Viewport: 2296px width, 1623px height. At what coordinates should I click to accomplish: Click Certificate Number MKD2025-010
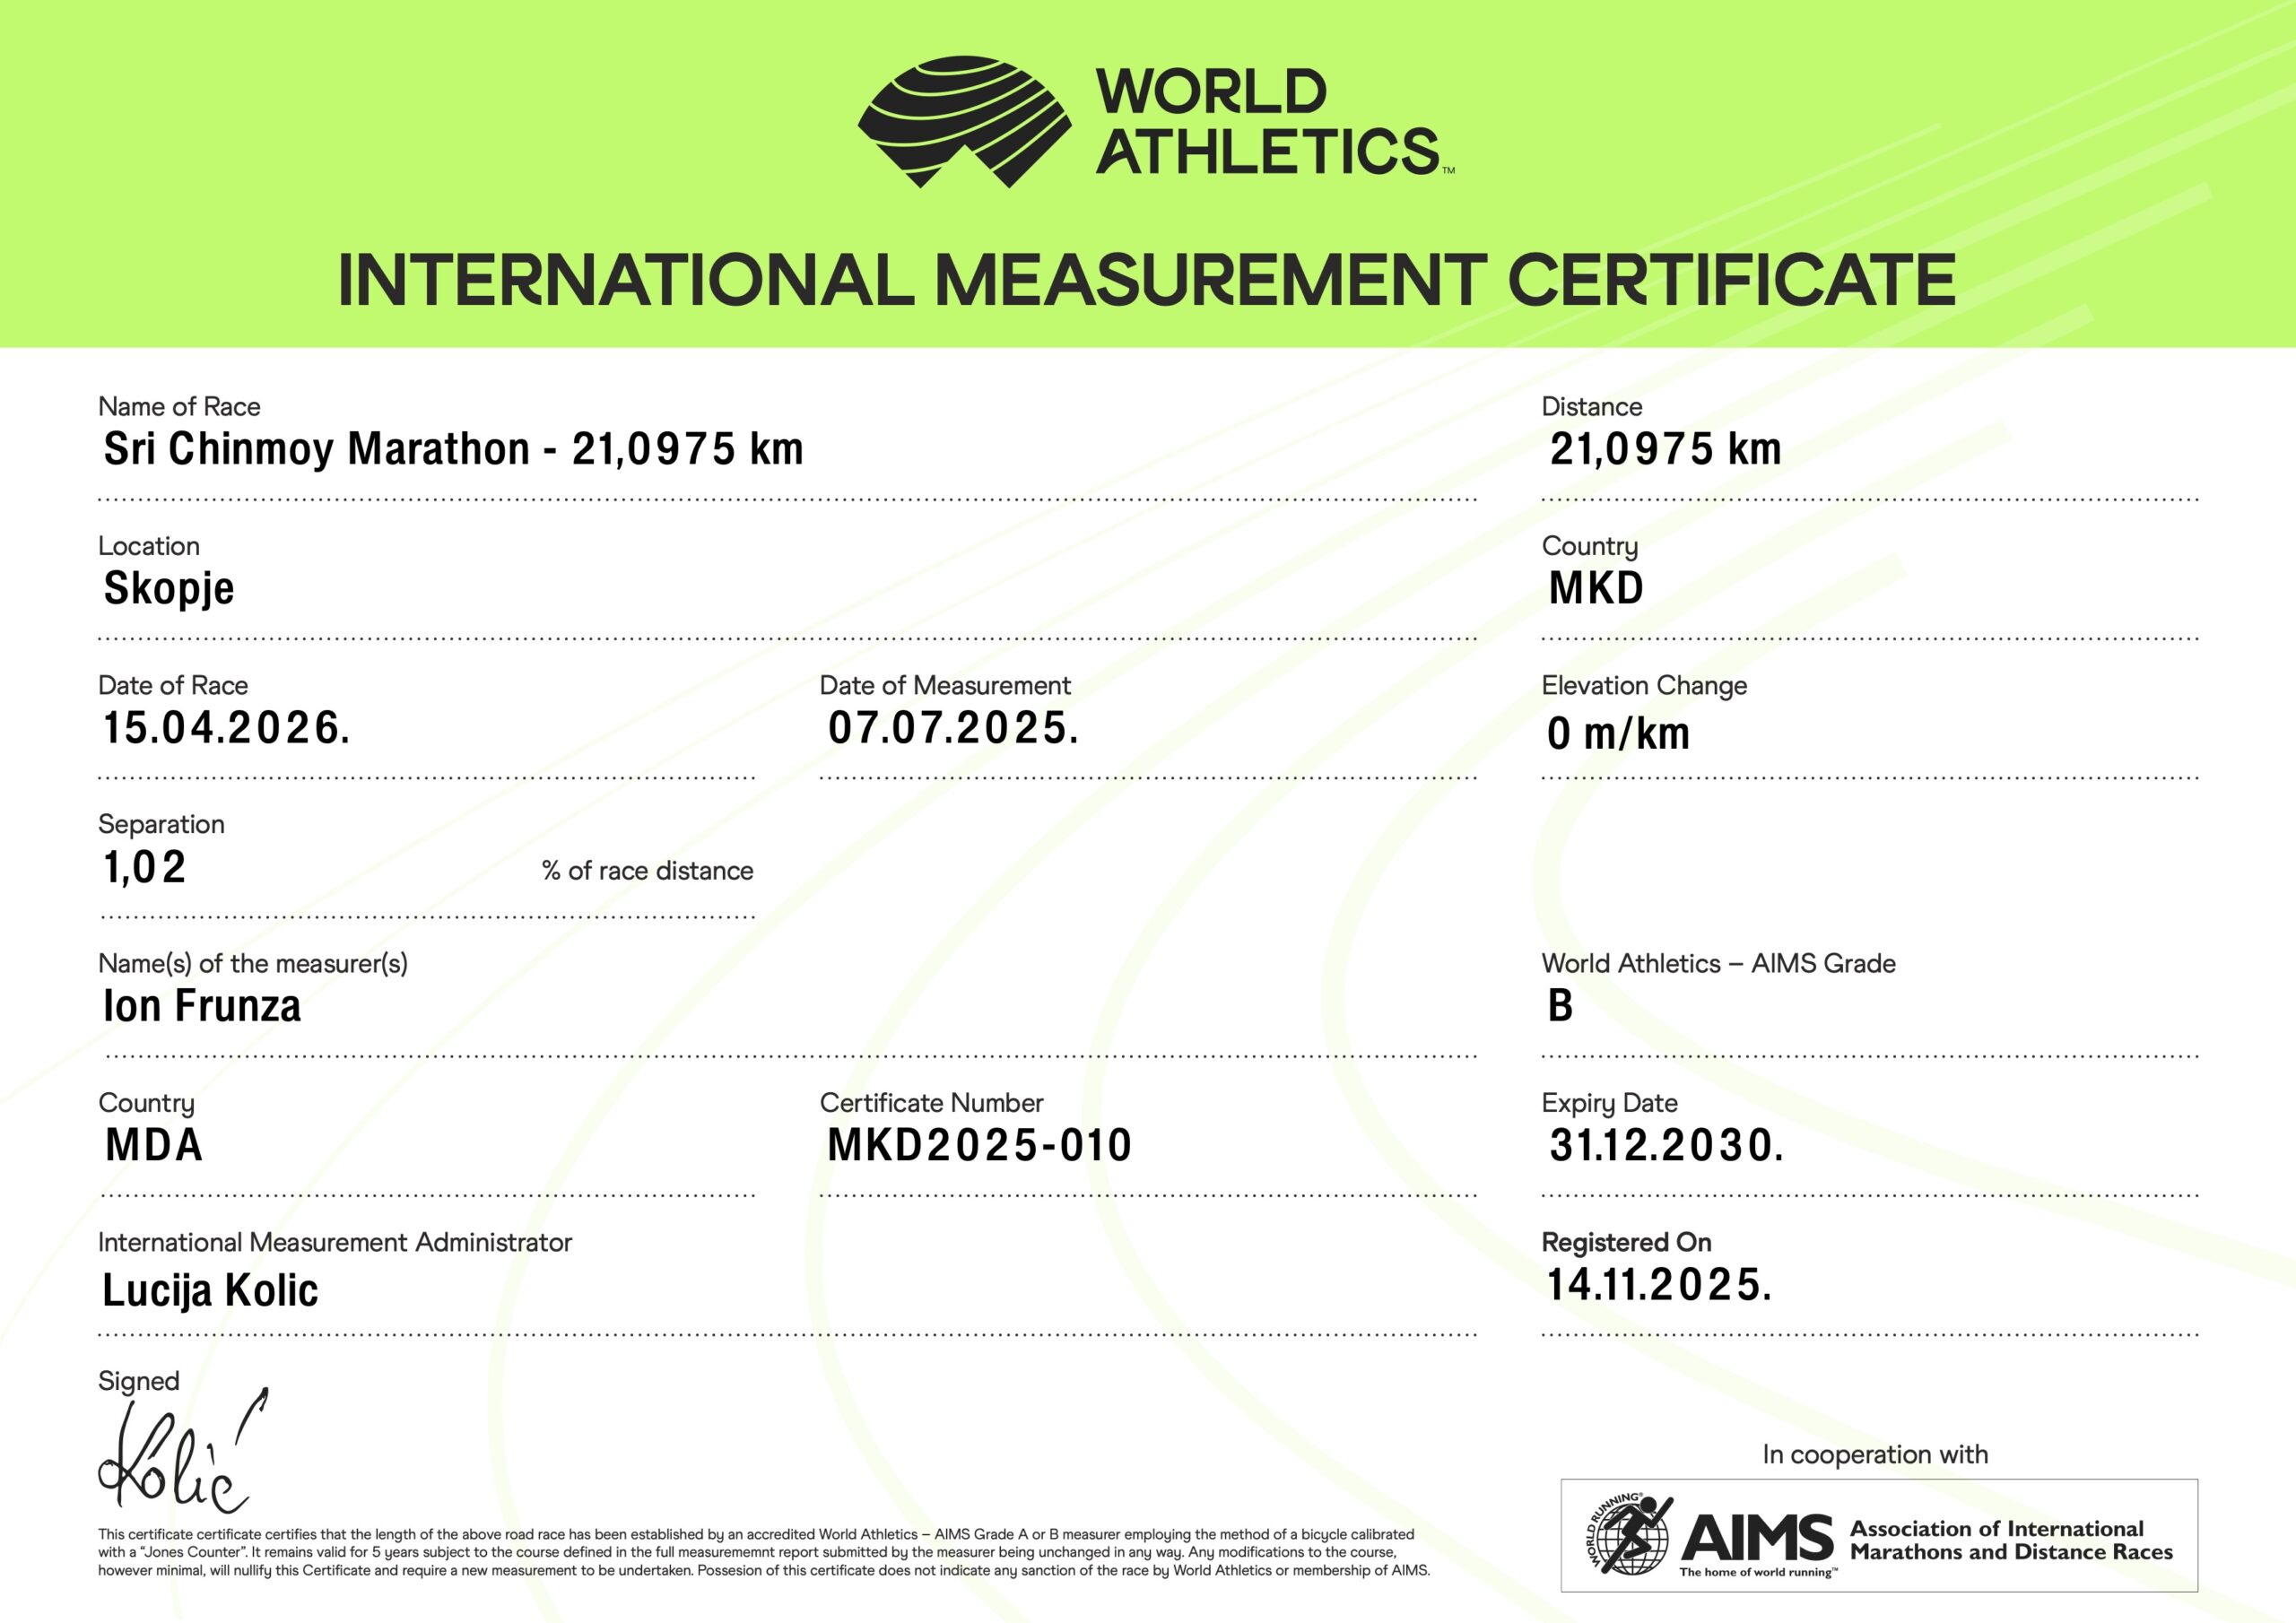[979, 1145]
